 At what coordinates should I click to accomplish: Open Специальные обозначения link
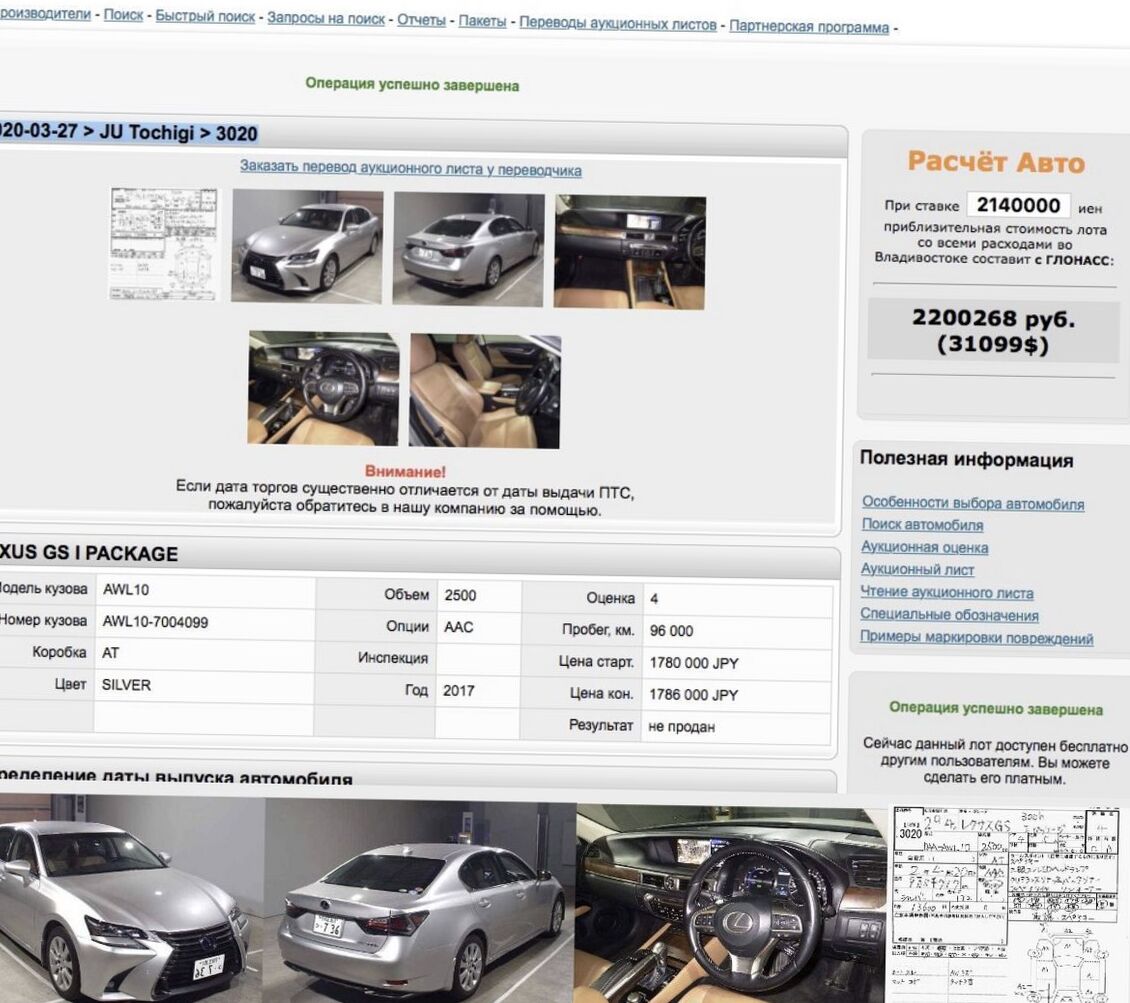coord(949,615)
